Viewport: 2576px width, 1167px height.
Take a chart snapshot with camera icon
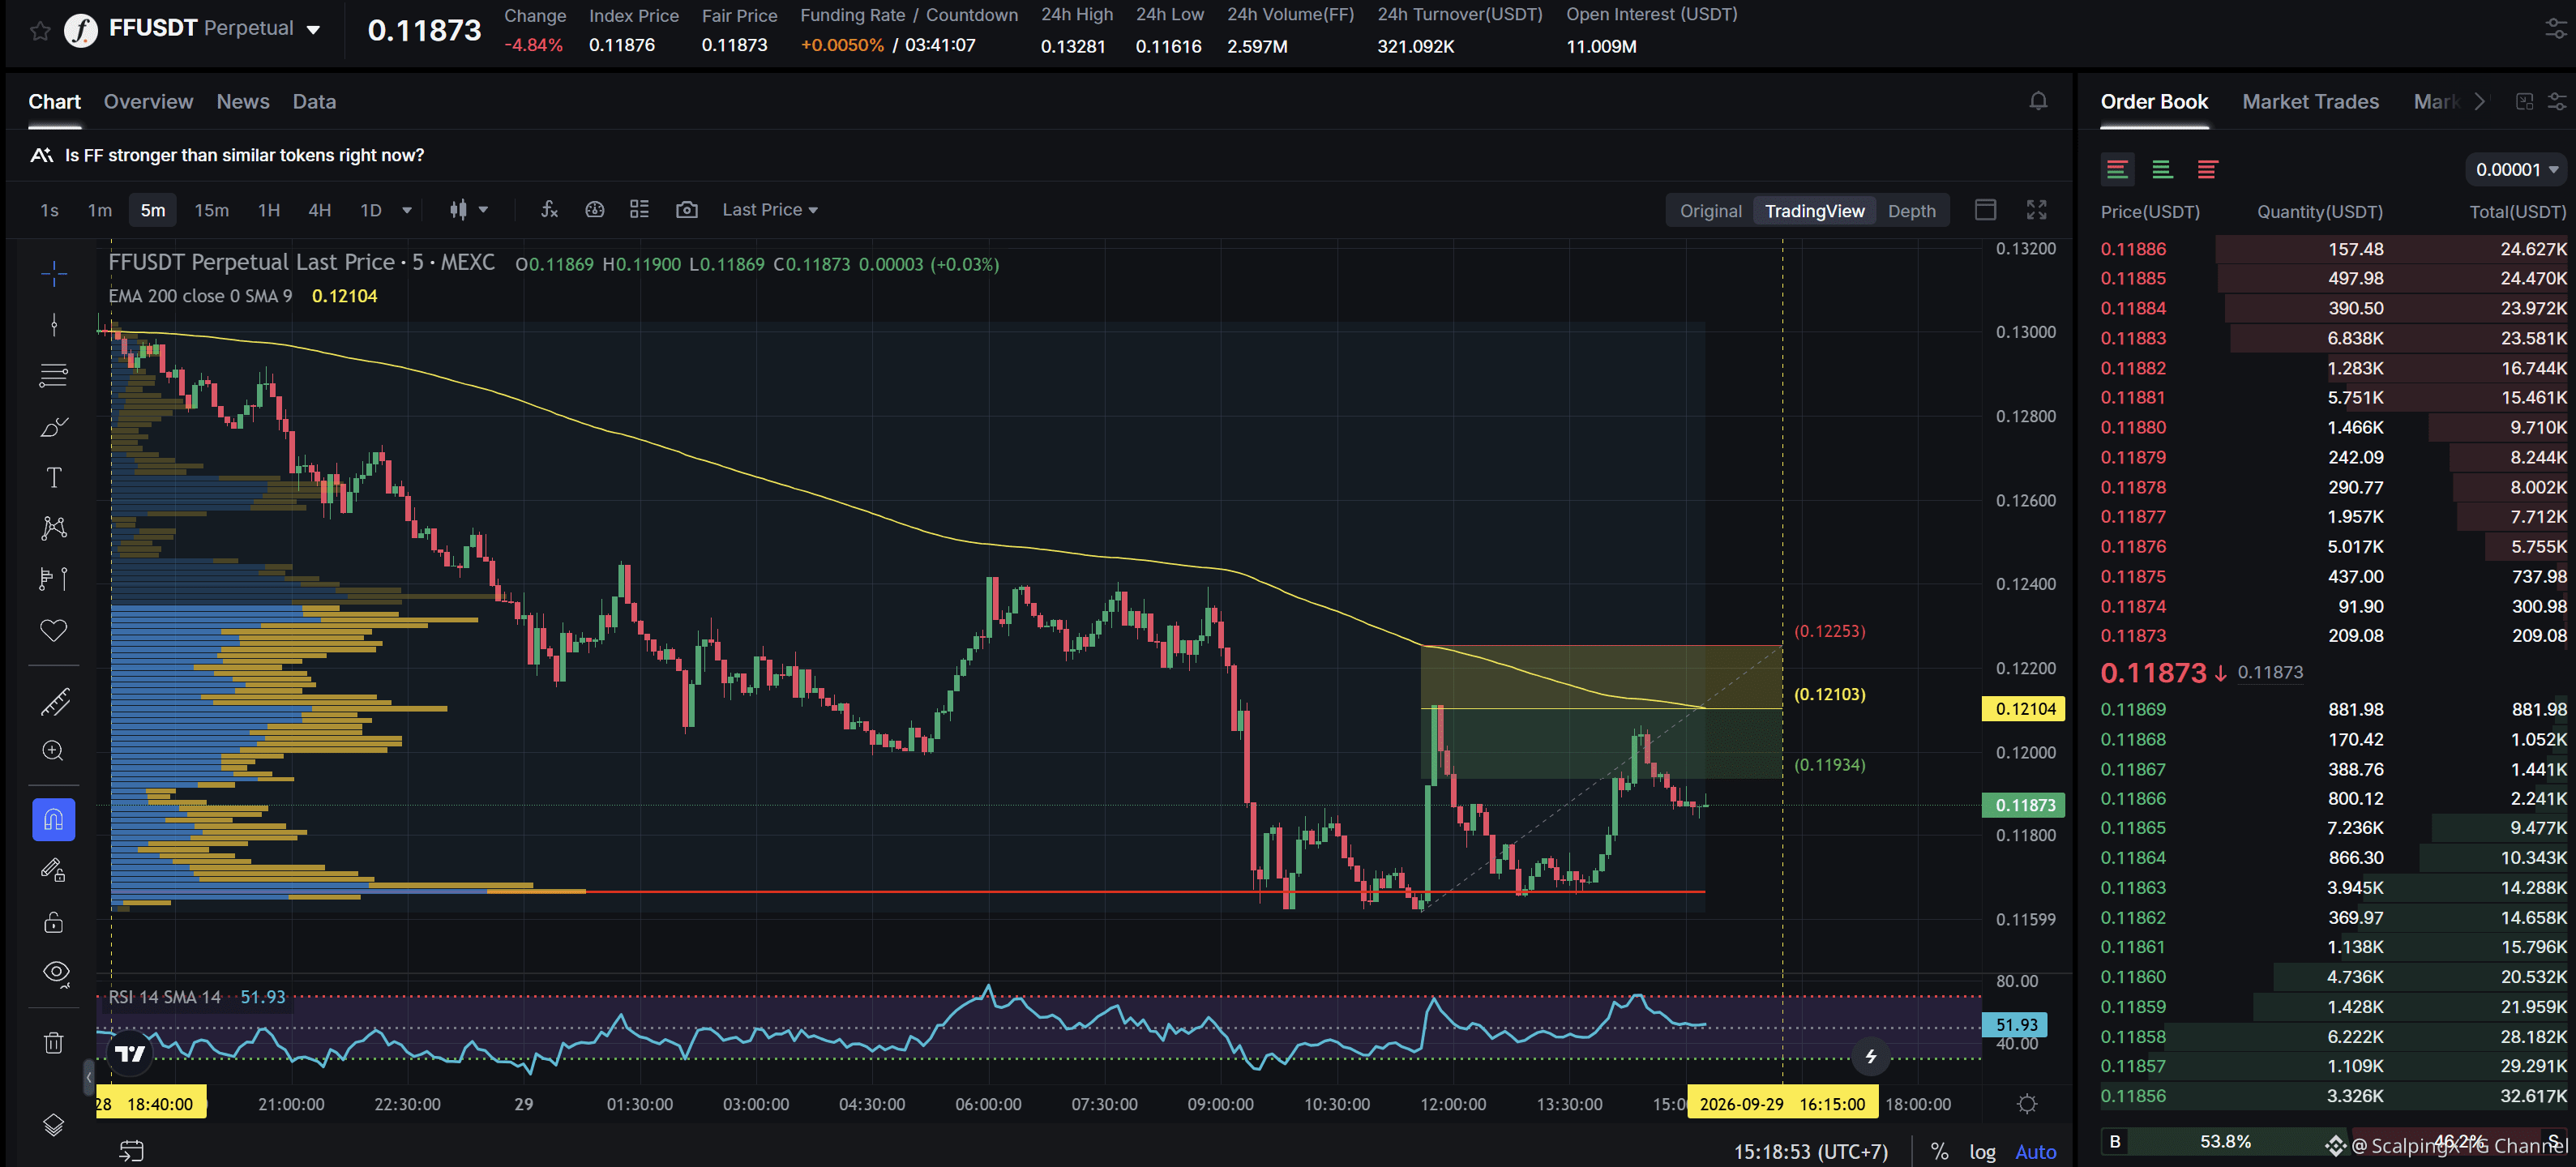point(686,209)
